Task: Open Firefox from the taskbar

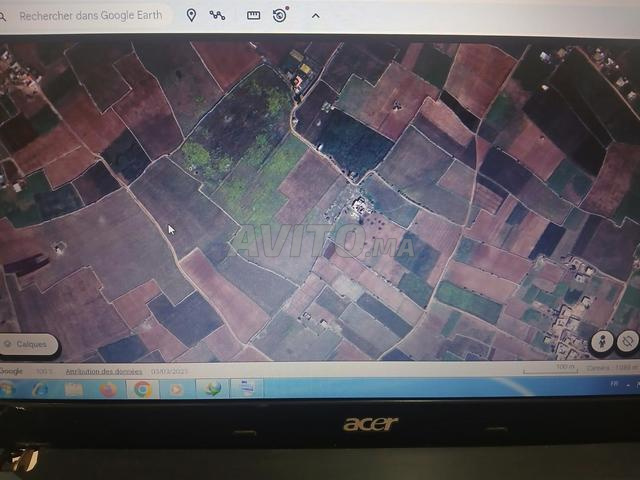Action: point(108,389)
